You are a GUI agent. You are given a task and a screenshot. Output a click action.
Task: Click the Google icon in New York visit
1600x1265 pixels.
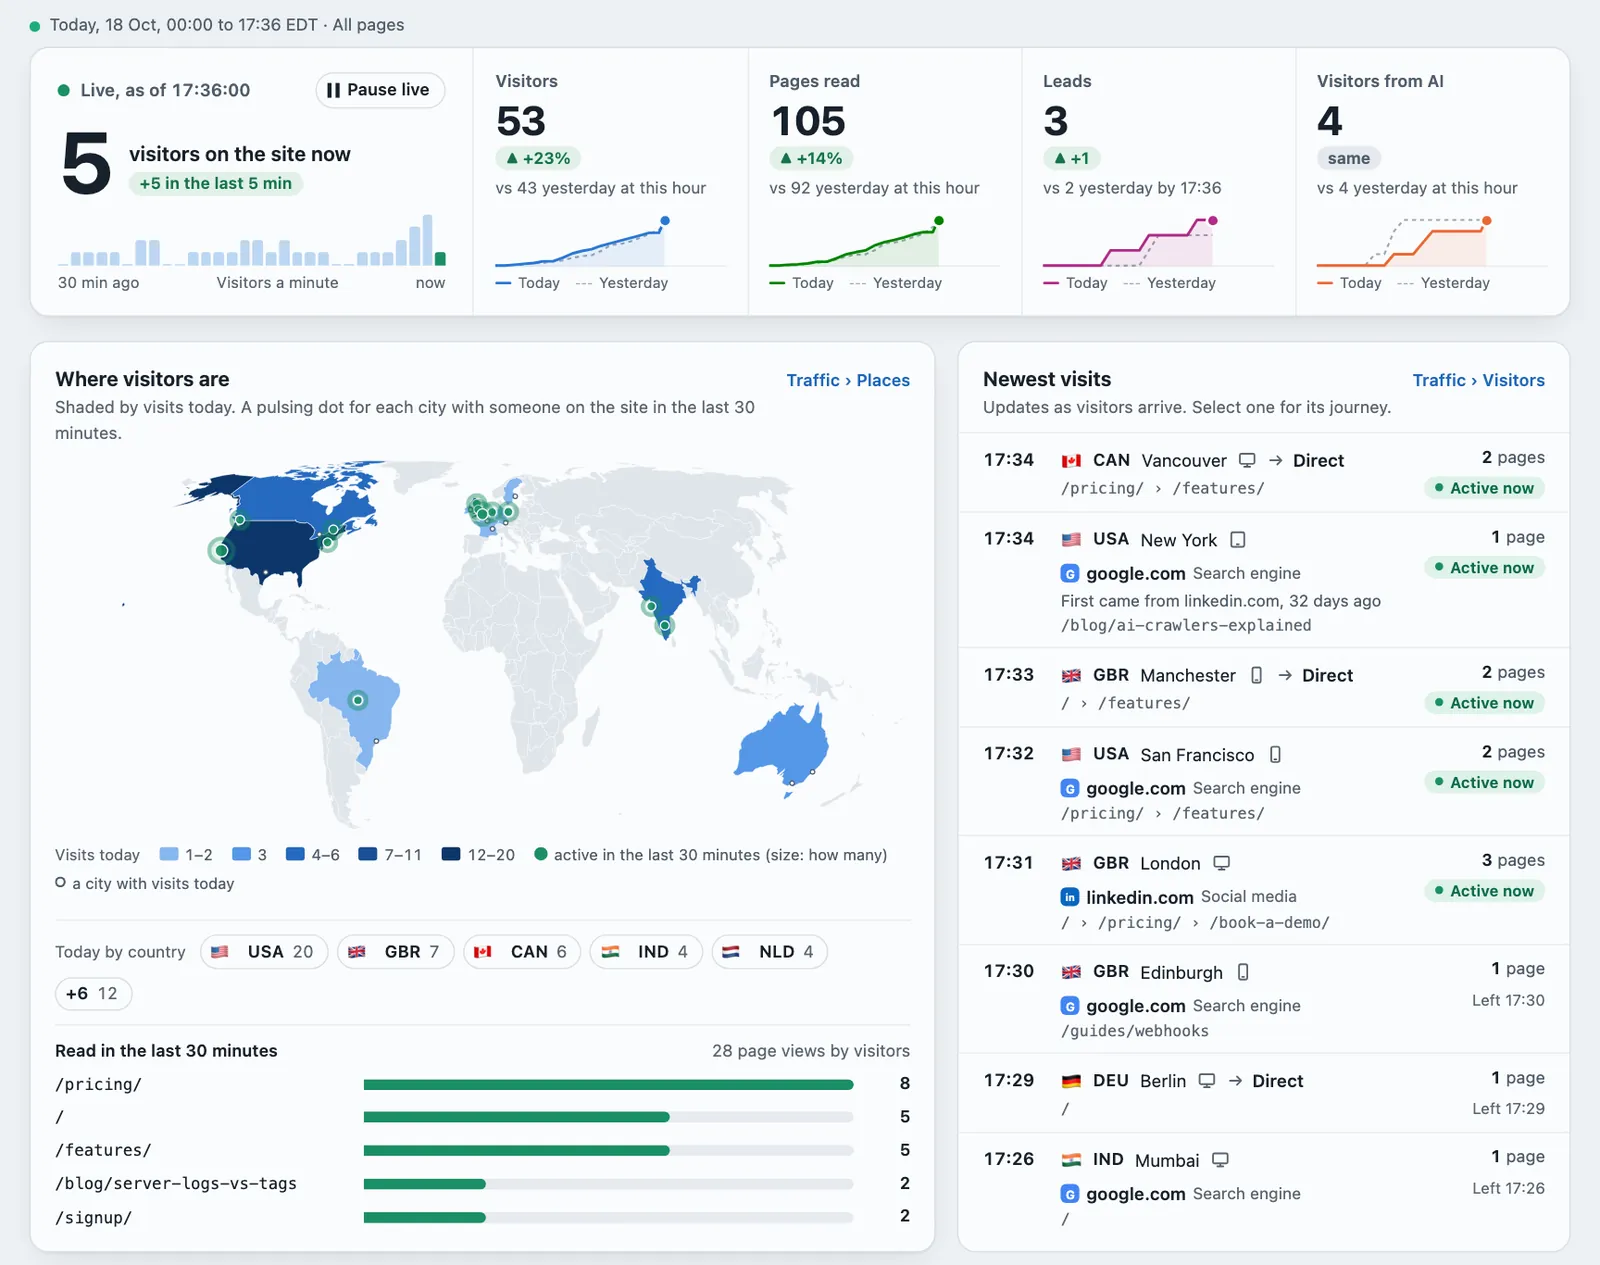[x=1070, y=574]
